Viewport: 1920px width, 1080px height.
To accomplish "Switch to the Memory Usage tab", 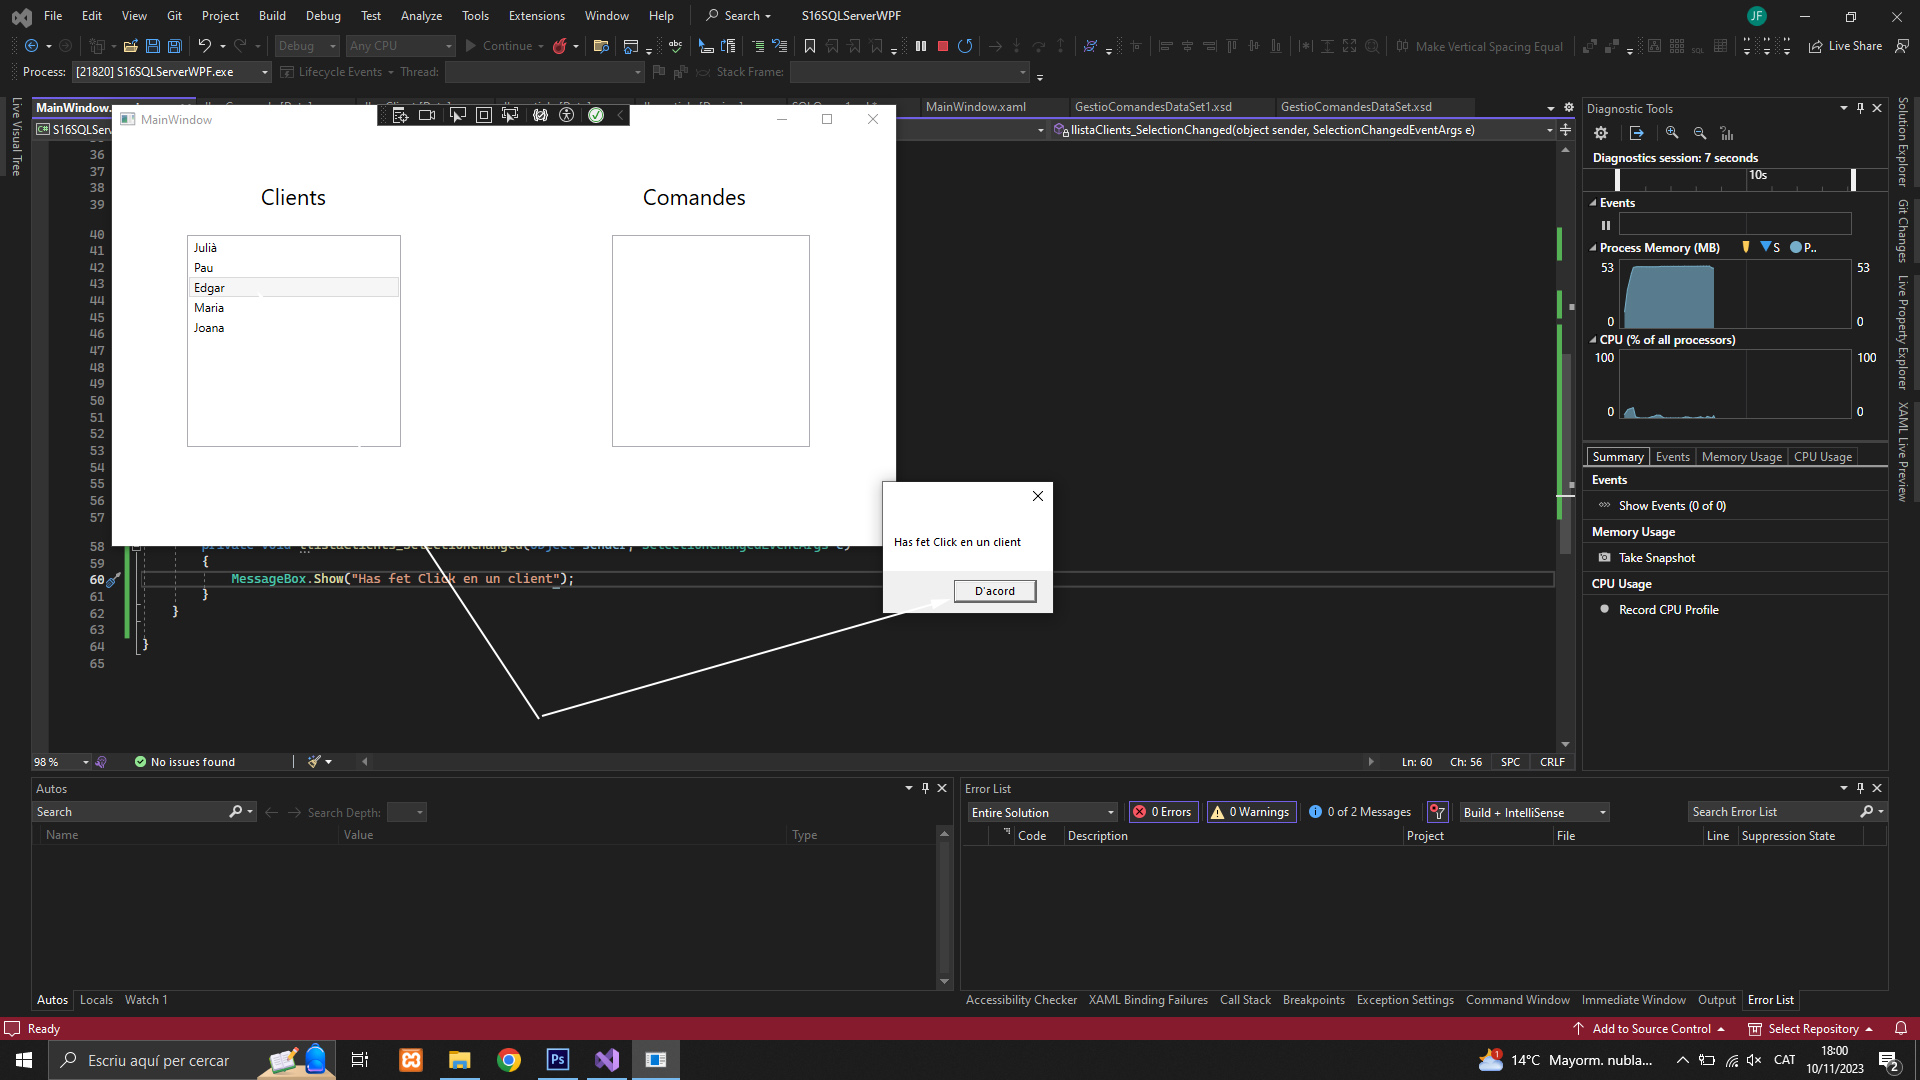I will [x=1741, y=457].
